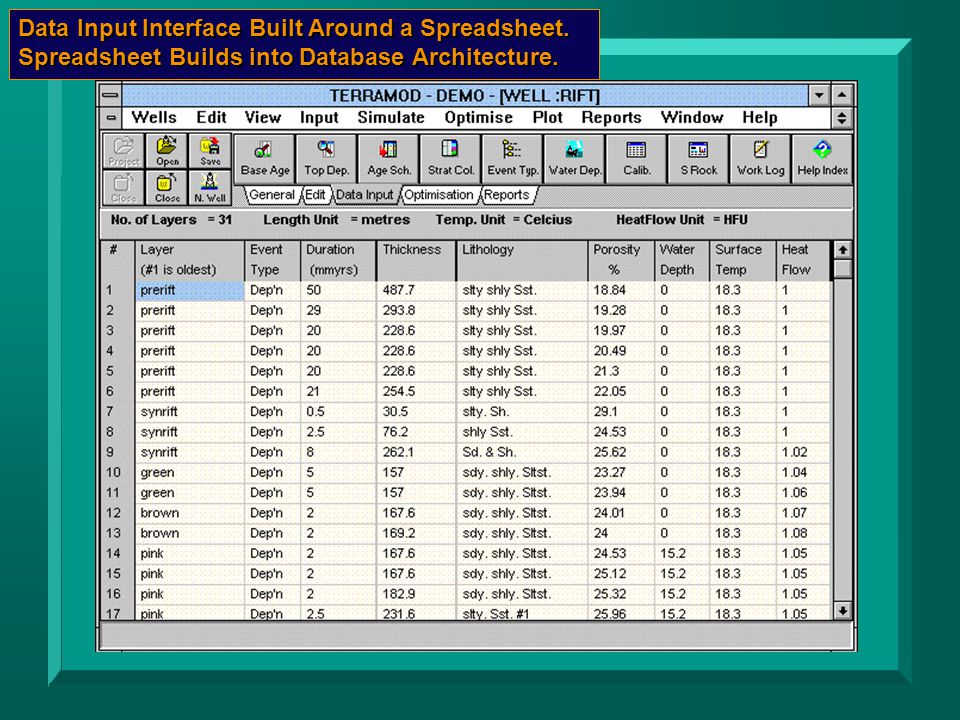Open the Edit menu
The image size is (960, 720).
[211, 118]
